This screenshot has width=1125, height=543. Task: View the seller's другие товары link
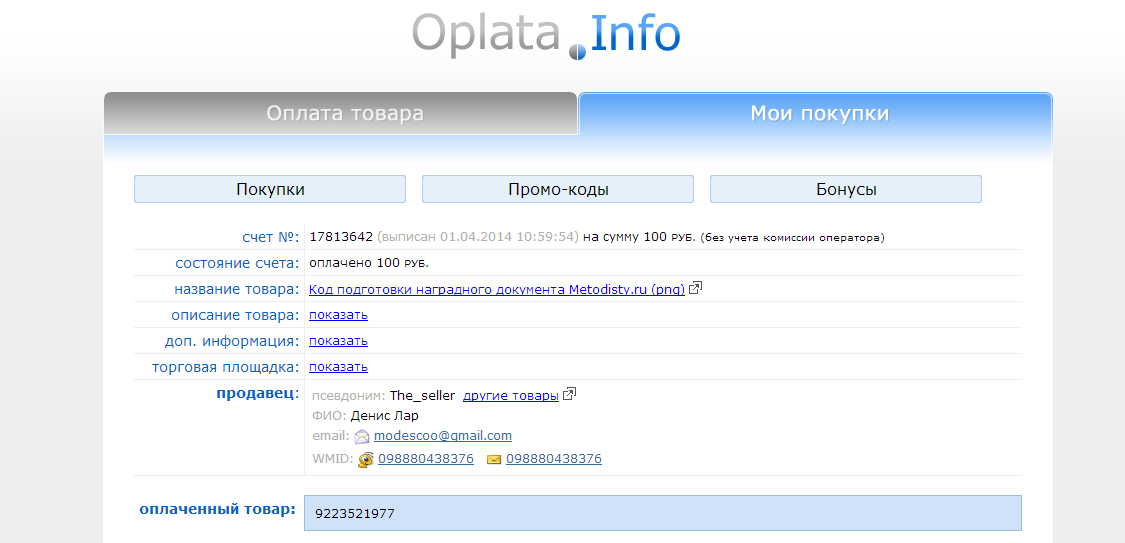510,395
